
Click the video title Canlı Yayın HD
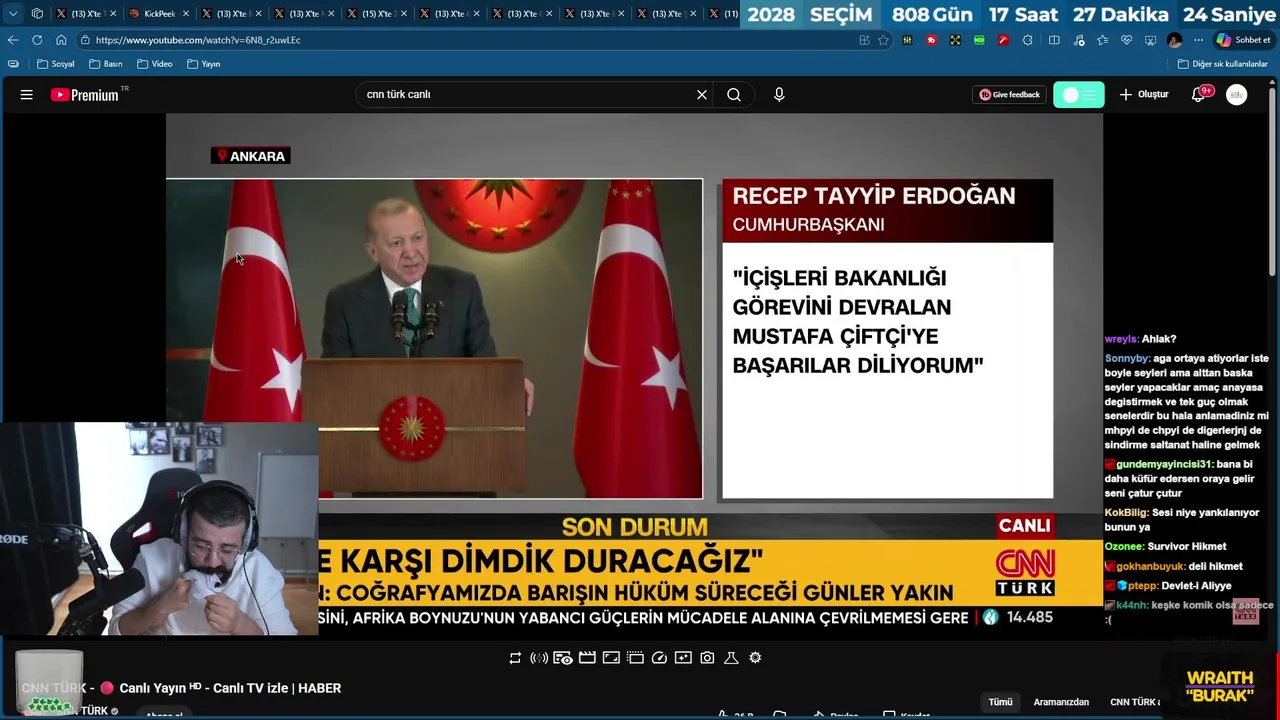(181, 688)
